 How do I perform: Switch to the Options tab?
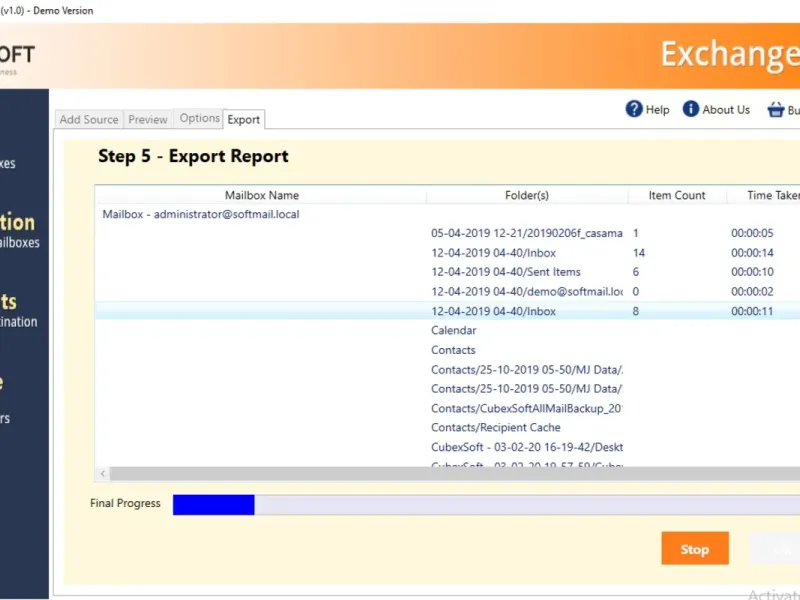(x=199, y=118)
